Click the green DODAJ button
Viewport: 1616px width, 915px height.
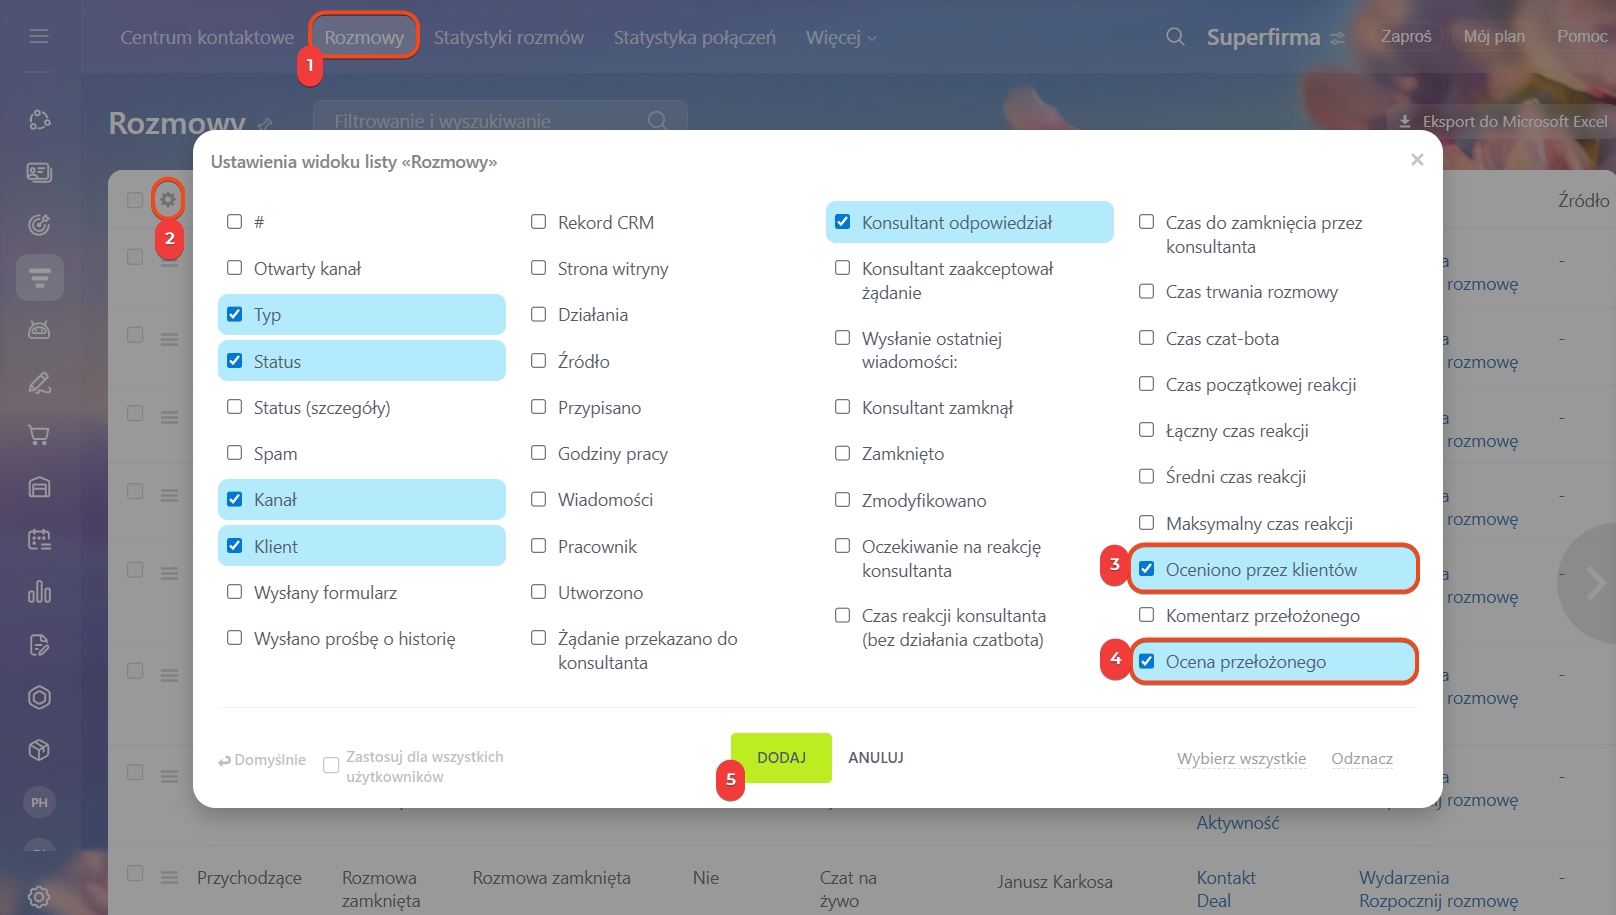click(781, 758)
